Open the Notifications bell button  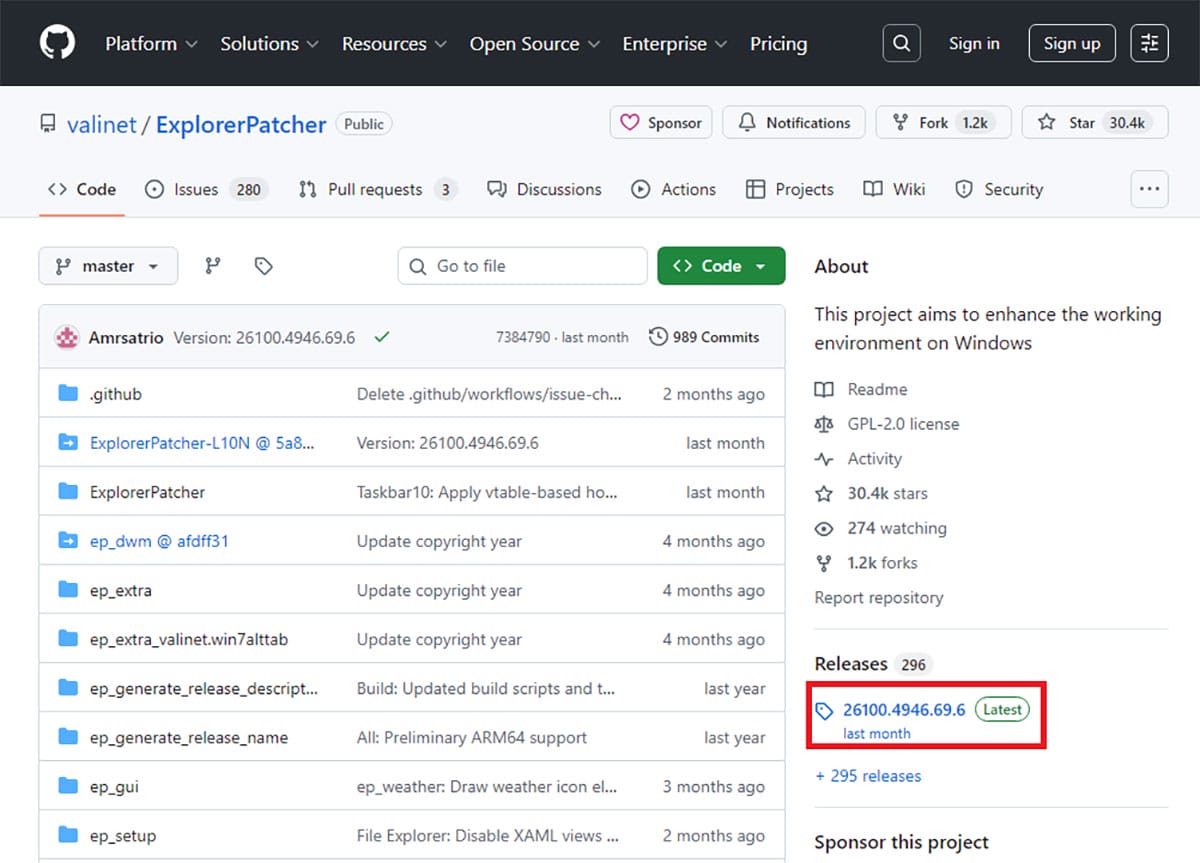pos(794,123)
